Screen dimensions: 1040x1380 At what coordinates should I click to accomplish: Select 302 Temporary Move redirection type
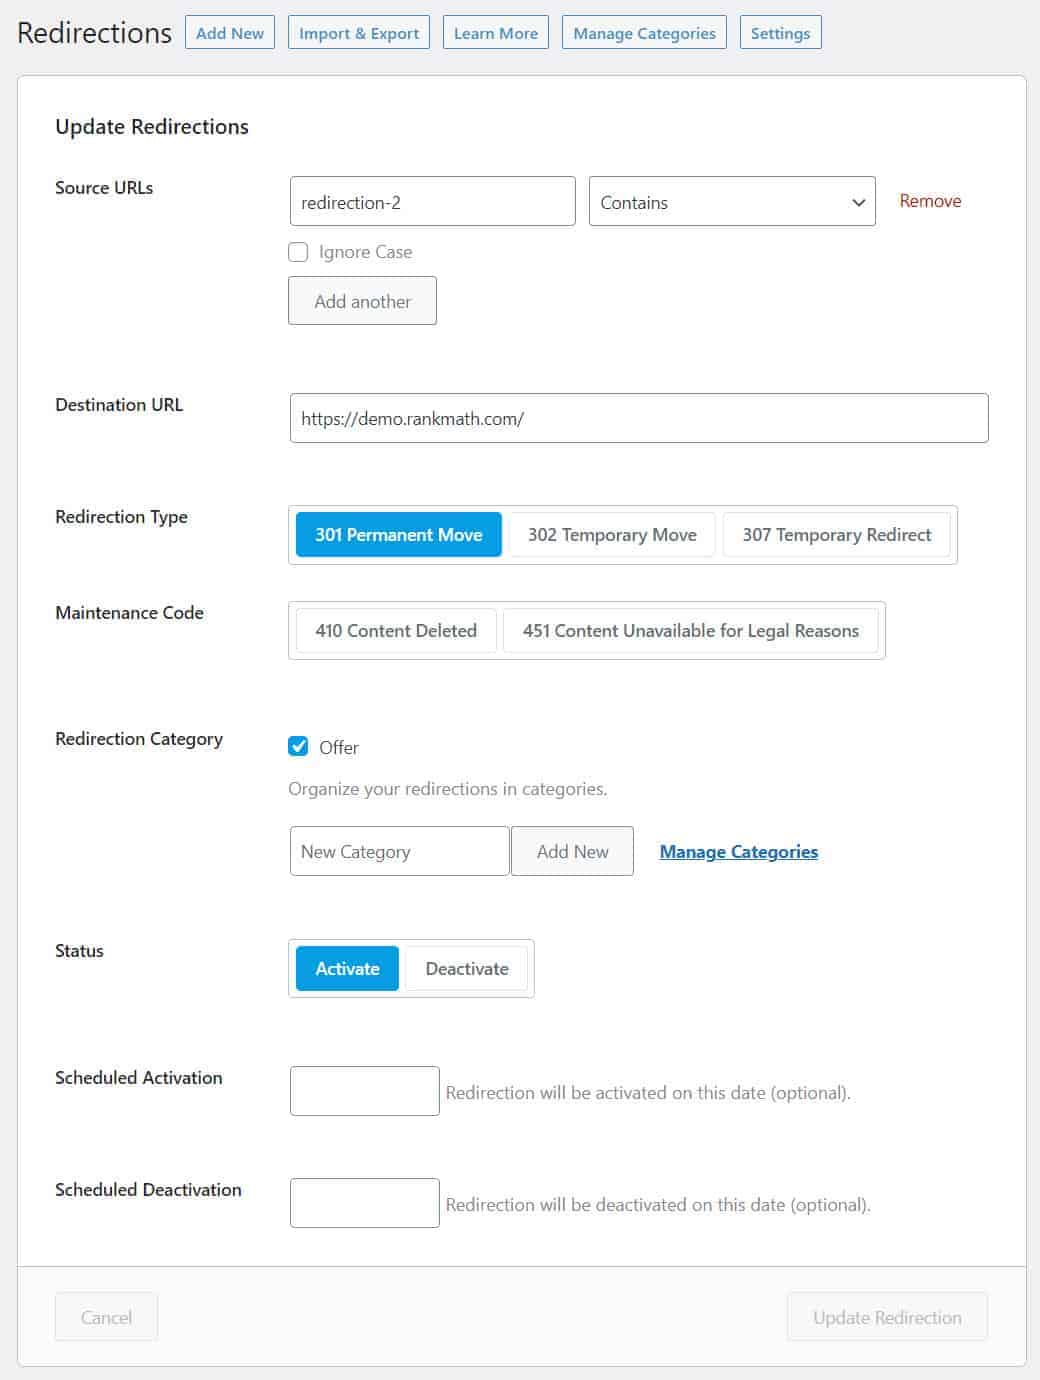pos(612,535)
